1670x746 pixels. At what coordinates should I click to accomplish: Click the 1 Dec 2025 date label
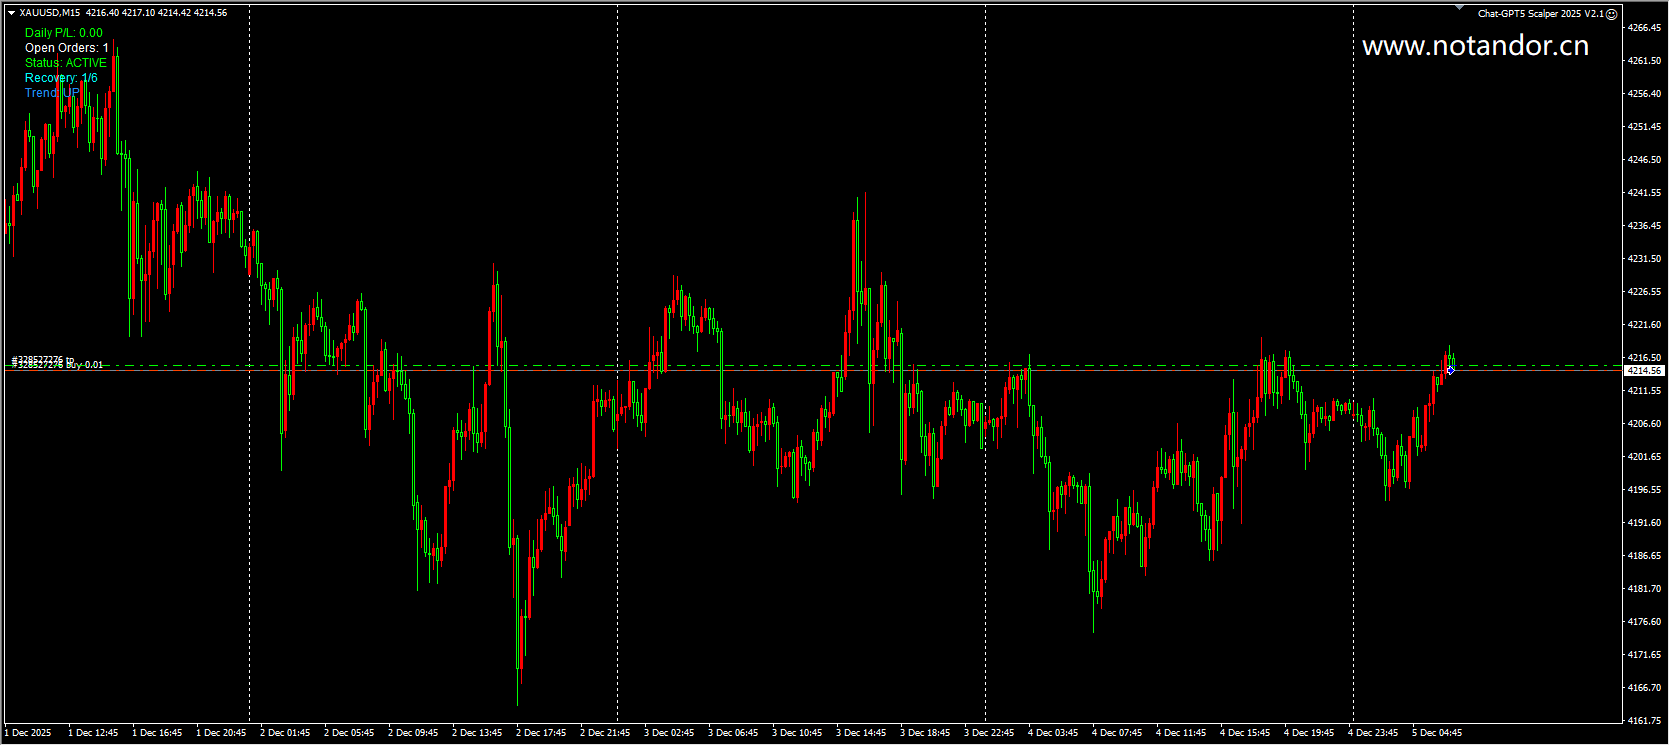point(28,733)
